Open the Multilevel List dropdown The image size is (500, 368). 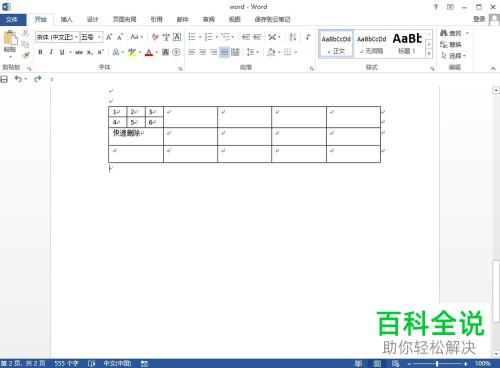coord(233,37)
